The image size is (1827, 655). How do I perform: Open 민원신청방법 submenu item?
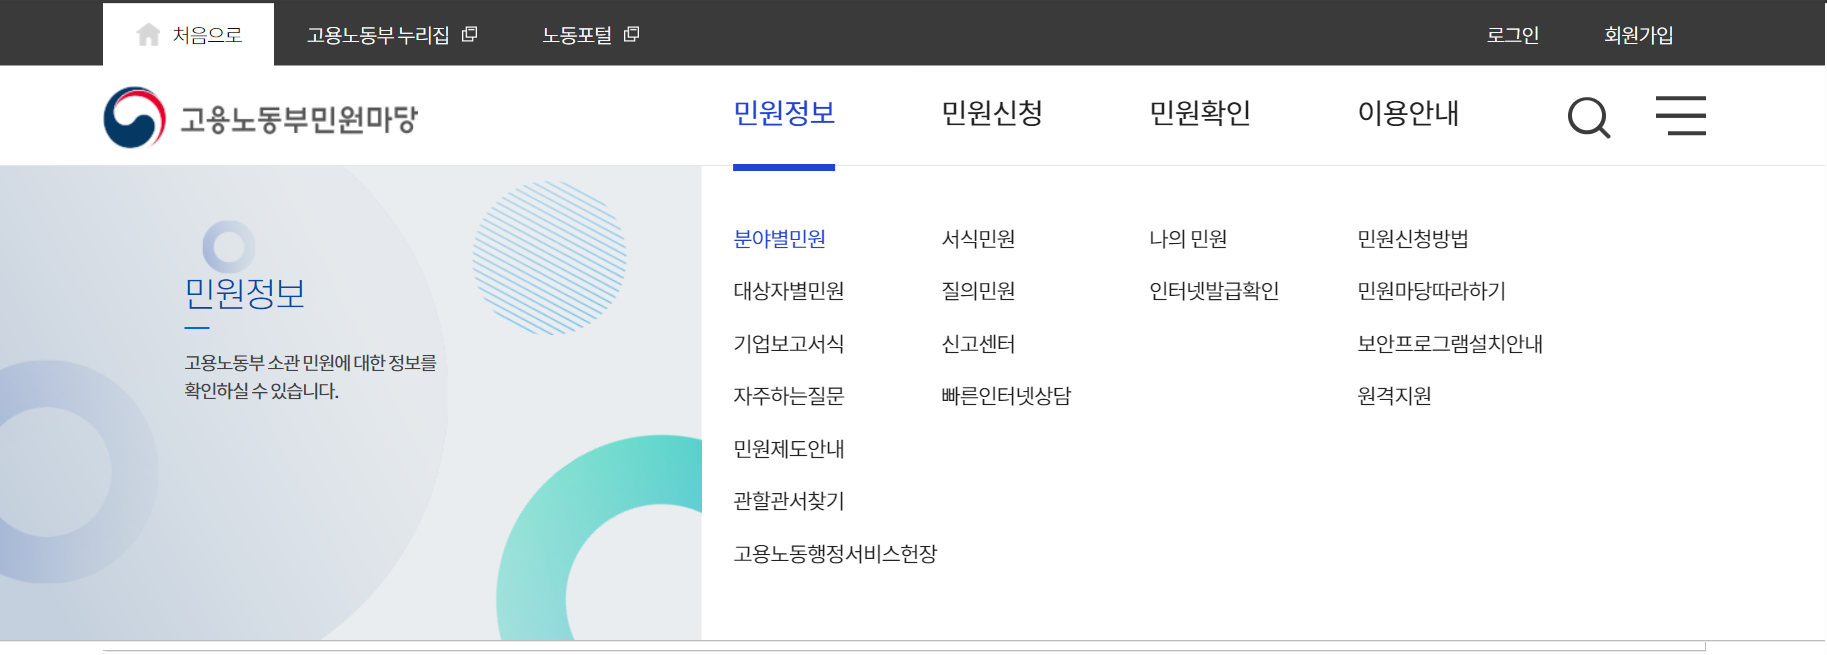[1413, 239]
